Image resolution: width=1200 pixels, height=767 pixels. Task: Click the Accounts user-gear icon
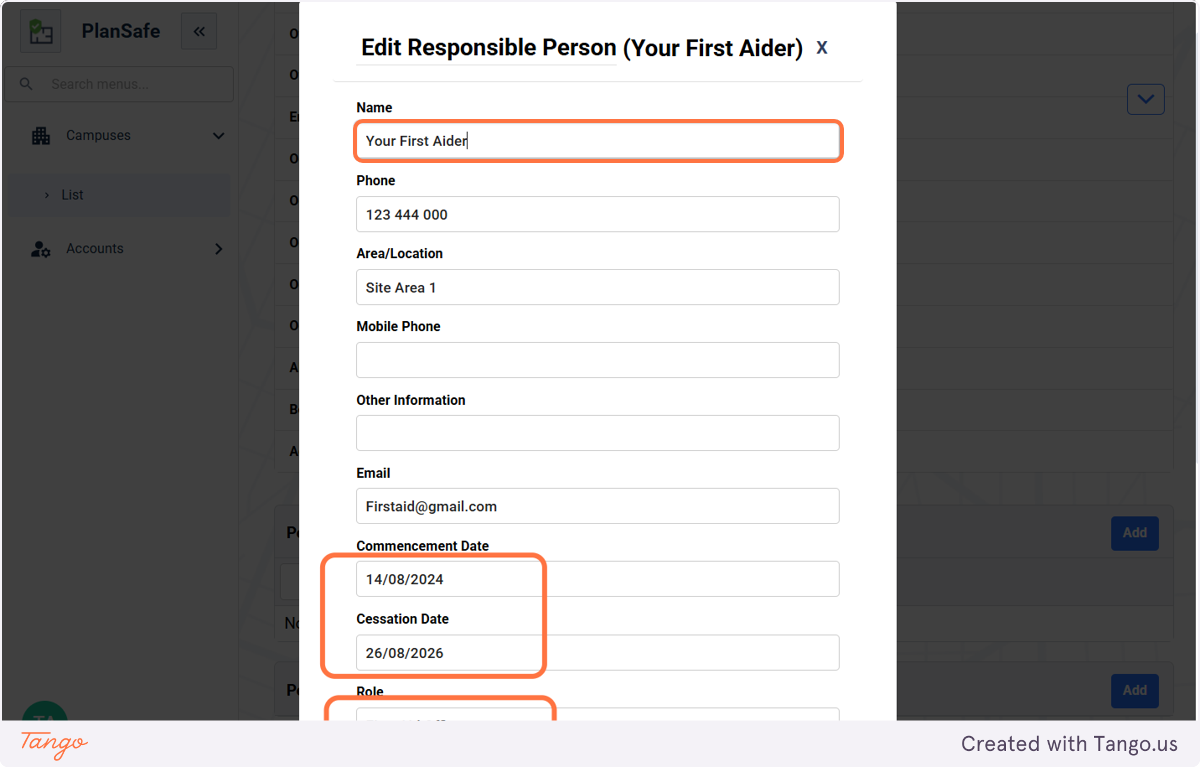(x=41, y=249)
